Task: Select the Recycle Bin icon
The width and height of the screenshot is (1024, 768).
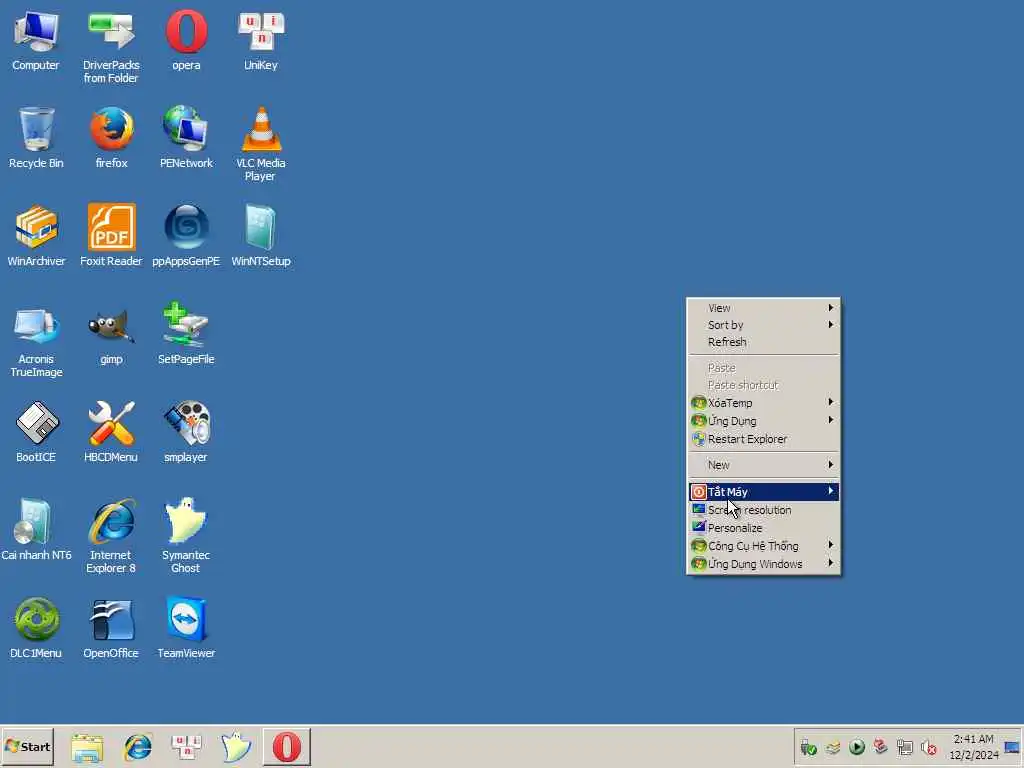Action: click(x=36, y=138)
